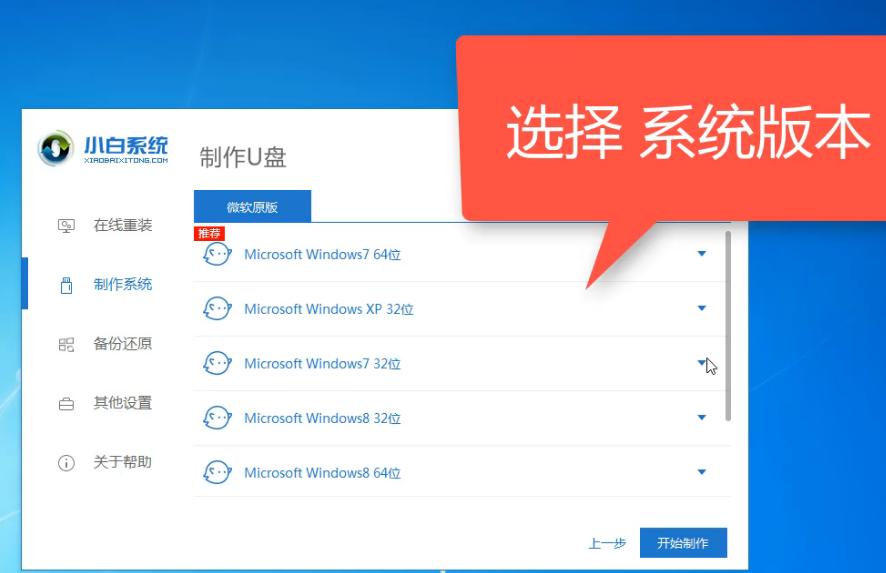Switch to the 微软原版 tab
The width and height of the screenshot is (886, 573).
(252, 207)
